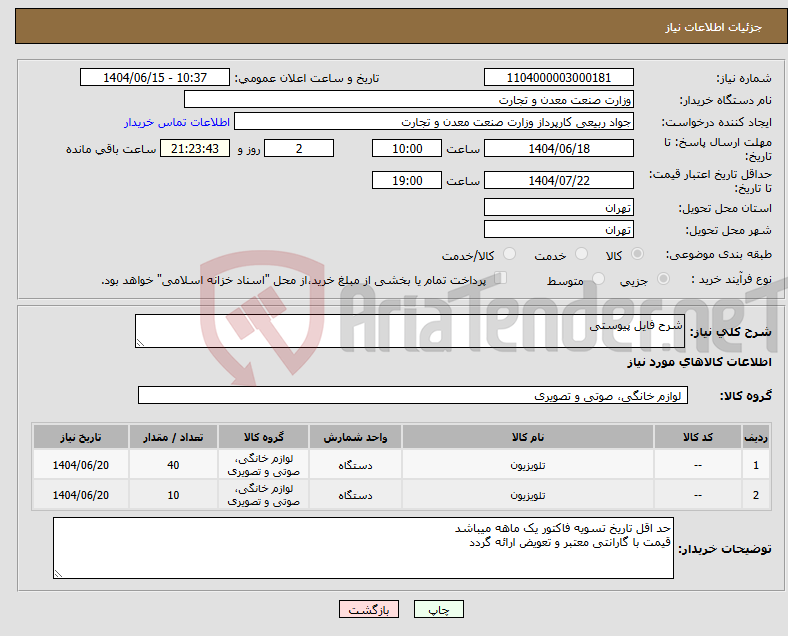Viewport: 788px width, 636px height.
Task: Click the price validity time 19:00
Action: pyautogui.click(x=407, y=180)
